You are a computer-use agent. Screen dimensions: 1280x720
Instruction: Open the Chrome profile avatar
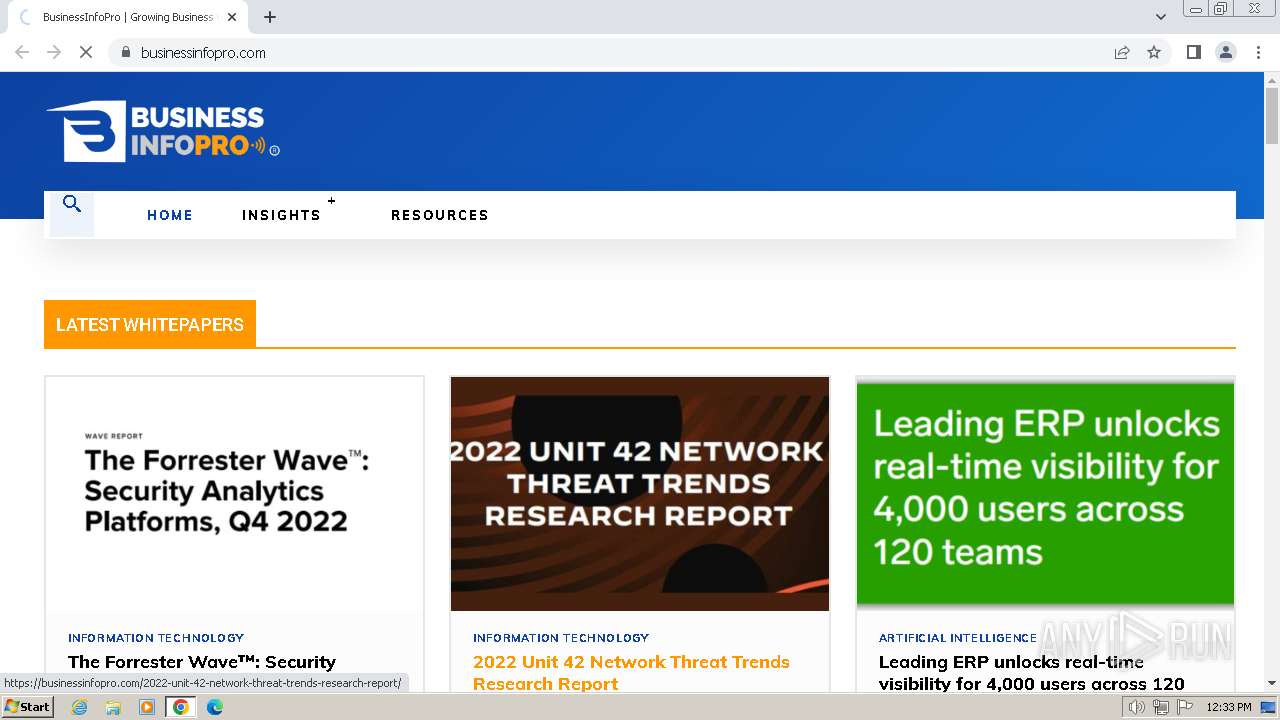pyautogui.click(x=1226, y=52)
